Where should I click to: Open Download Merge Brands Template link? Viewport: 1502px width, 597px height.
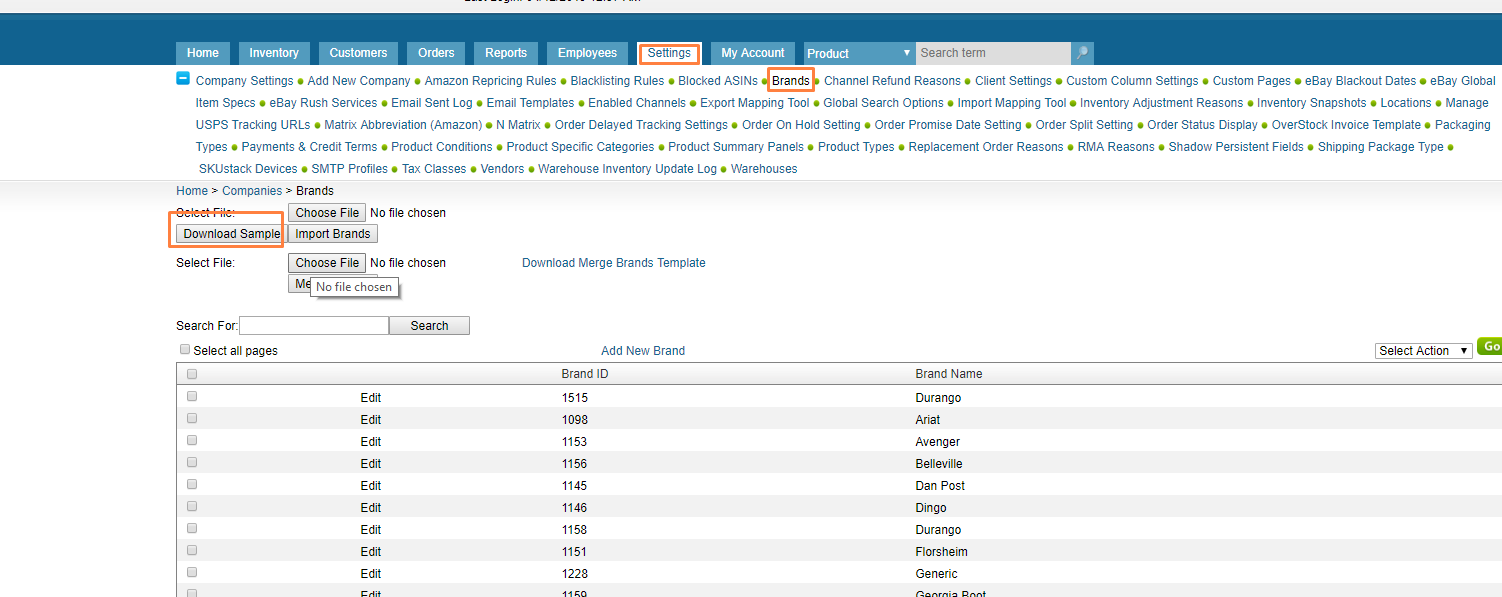coord(614,263)
